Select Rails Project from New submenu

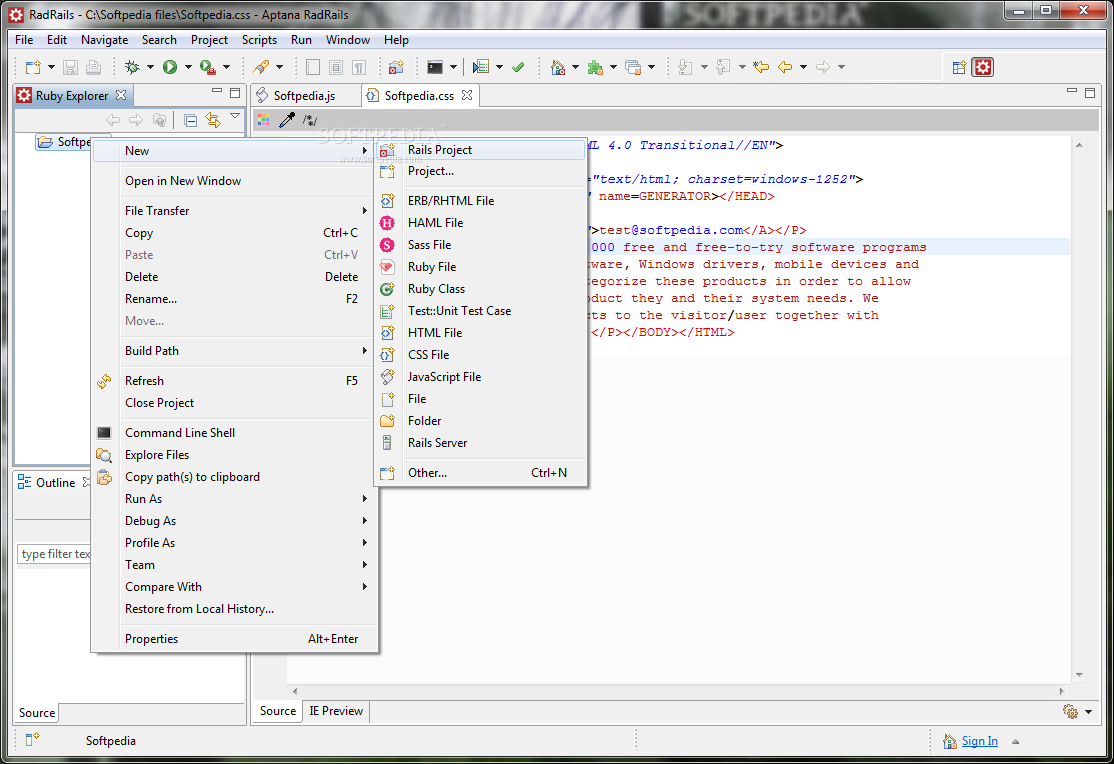[x=480, y=150]
